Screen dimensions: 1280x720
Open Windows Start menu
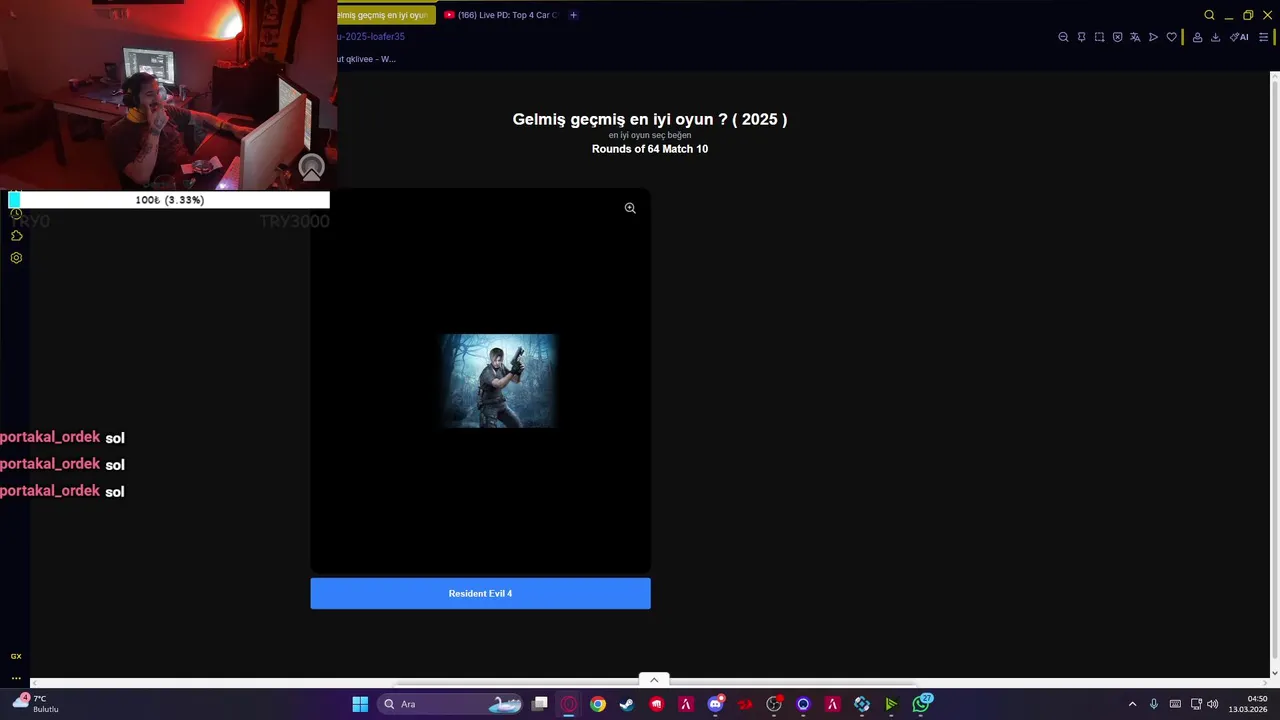coord(360,704)
